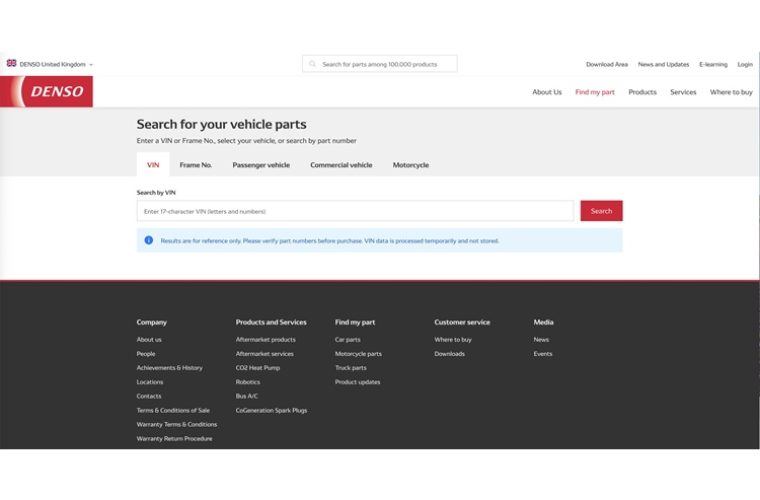Open Warranty Return Procedure link
760x500 pixels.
click(174, 438)
